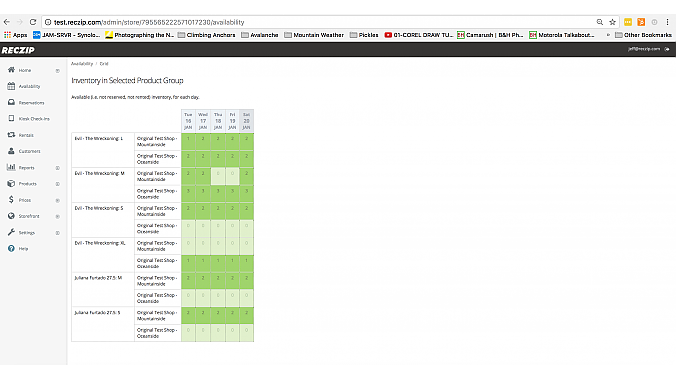Click the Products box icon
This screenshot has width=676, height=380.
tap(11, 183)
